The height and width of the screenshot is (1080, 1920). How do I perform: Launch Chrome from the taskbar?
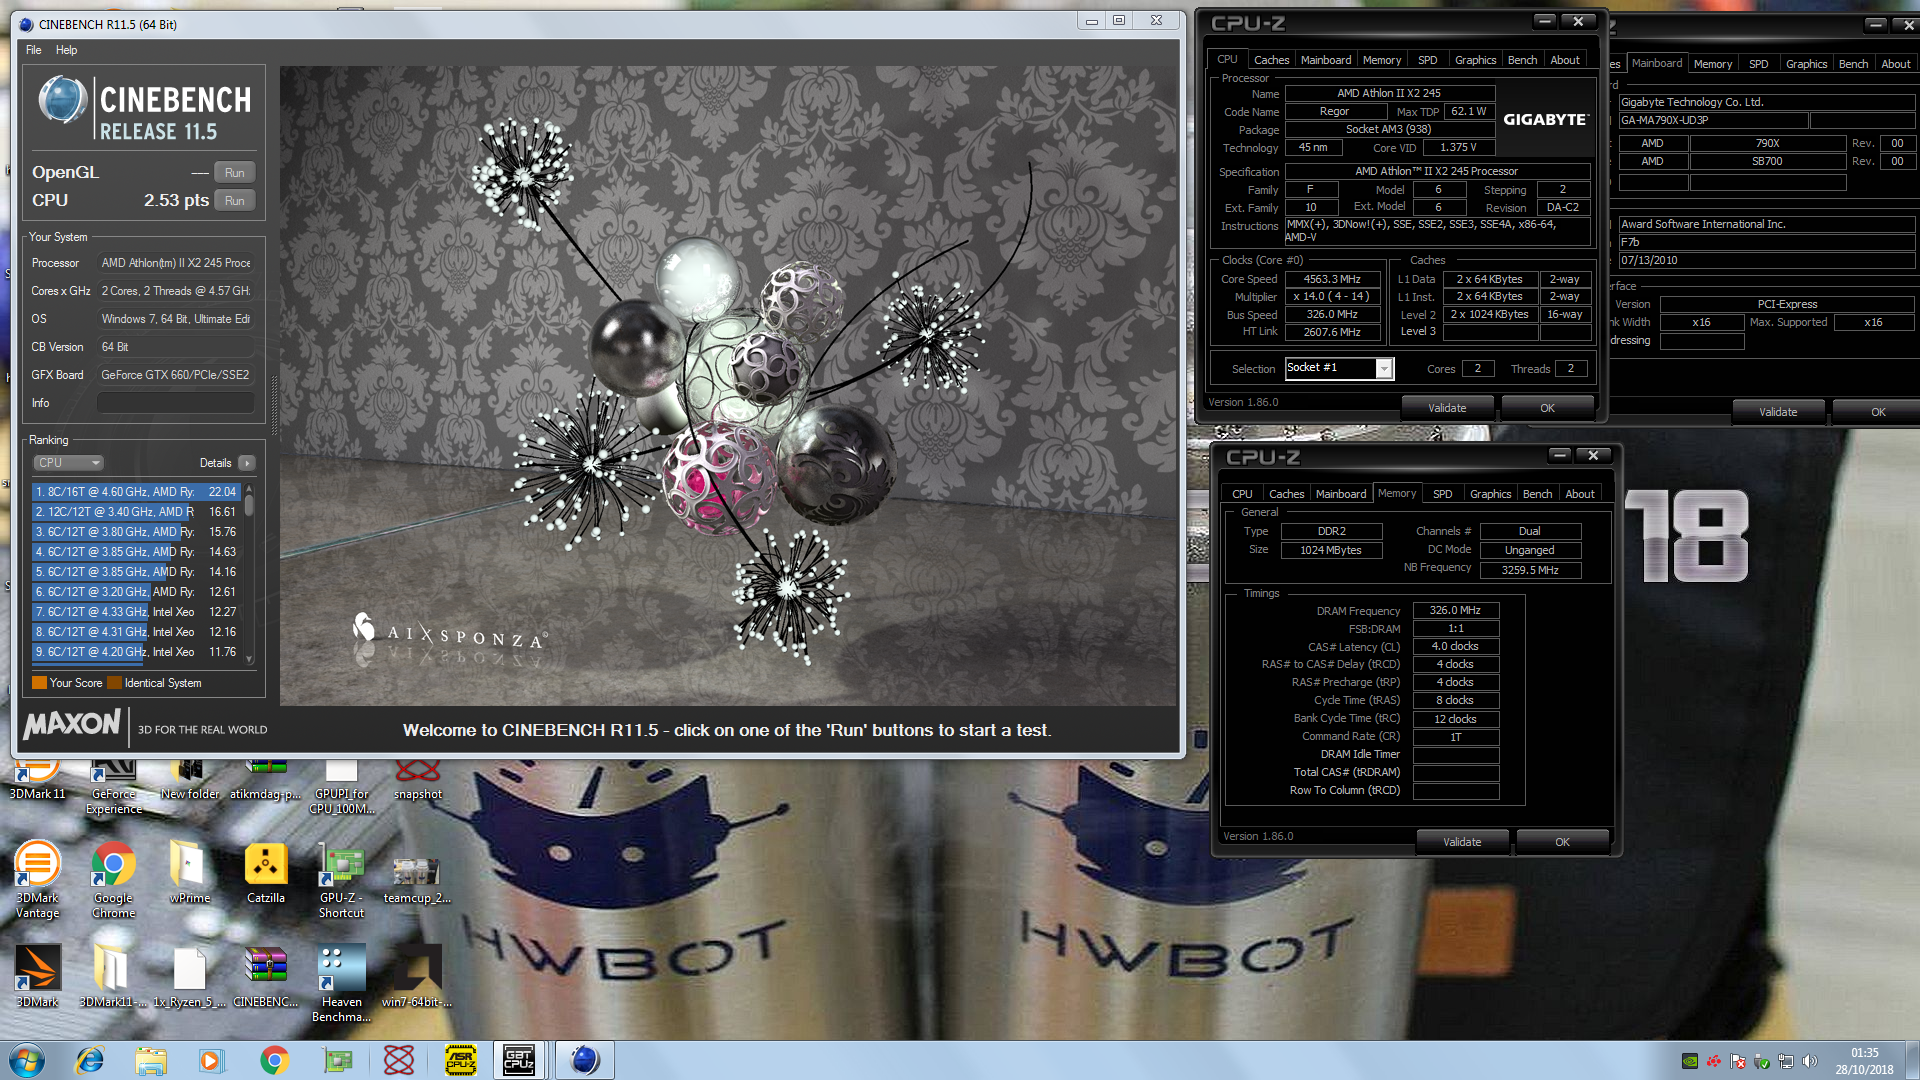click(x=274, y=1060)
